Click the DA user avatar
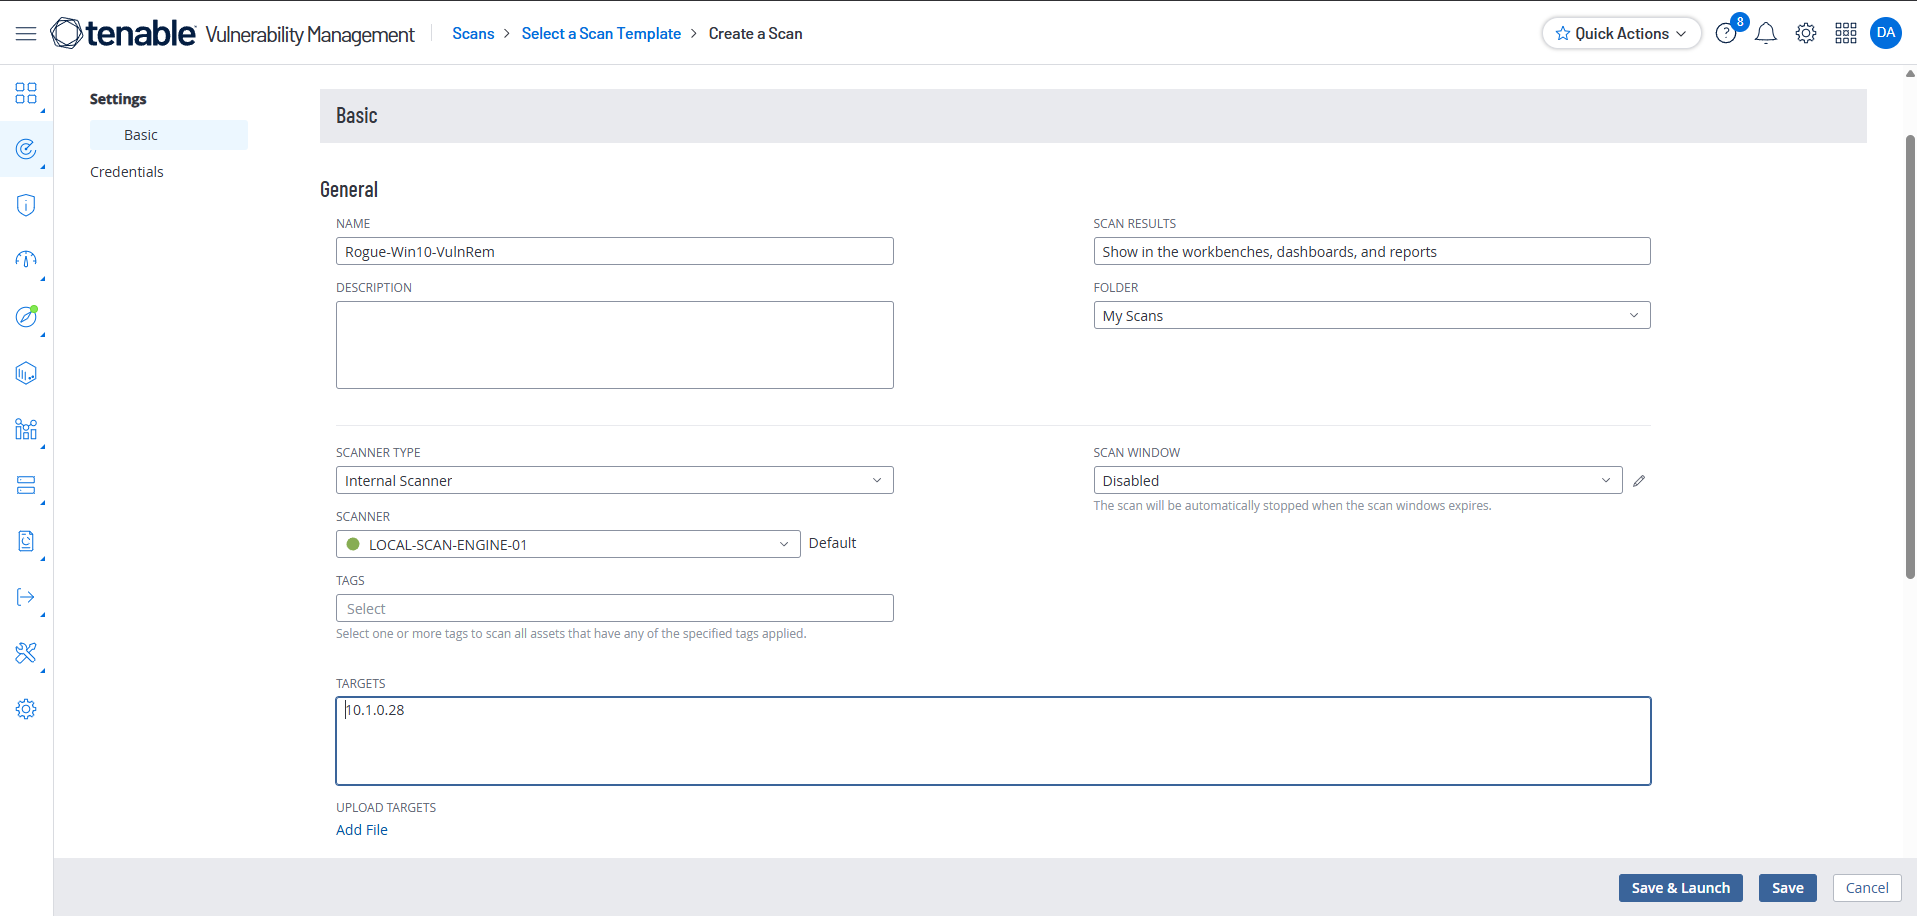Screen dimensions: 1917x916 1886,33
